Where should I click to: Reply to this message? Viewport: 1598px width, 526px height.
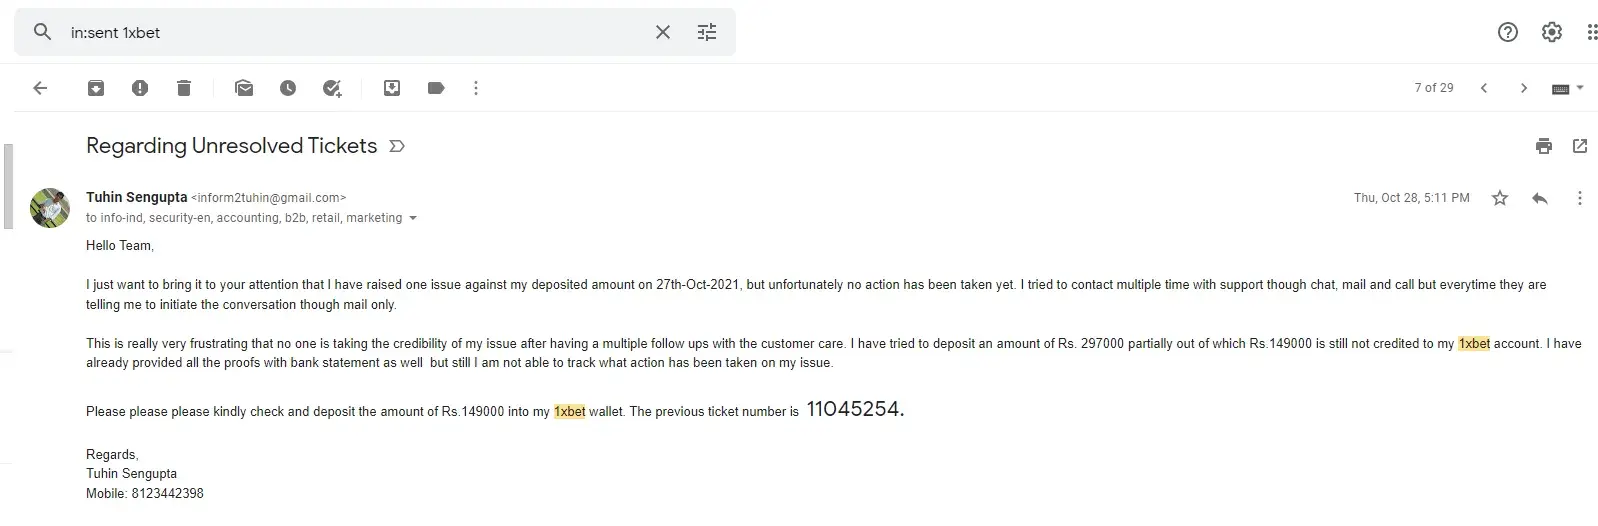(x=1540, y=198)
